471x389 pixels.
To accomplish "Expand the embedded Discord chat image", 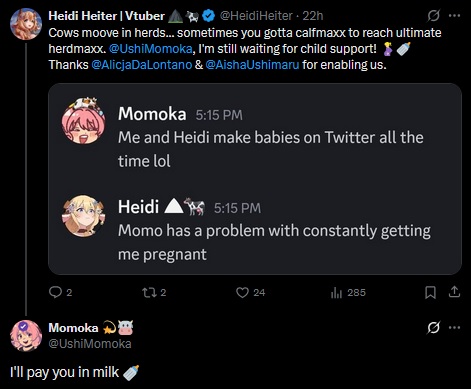I will coord(255,179).
